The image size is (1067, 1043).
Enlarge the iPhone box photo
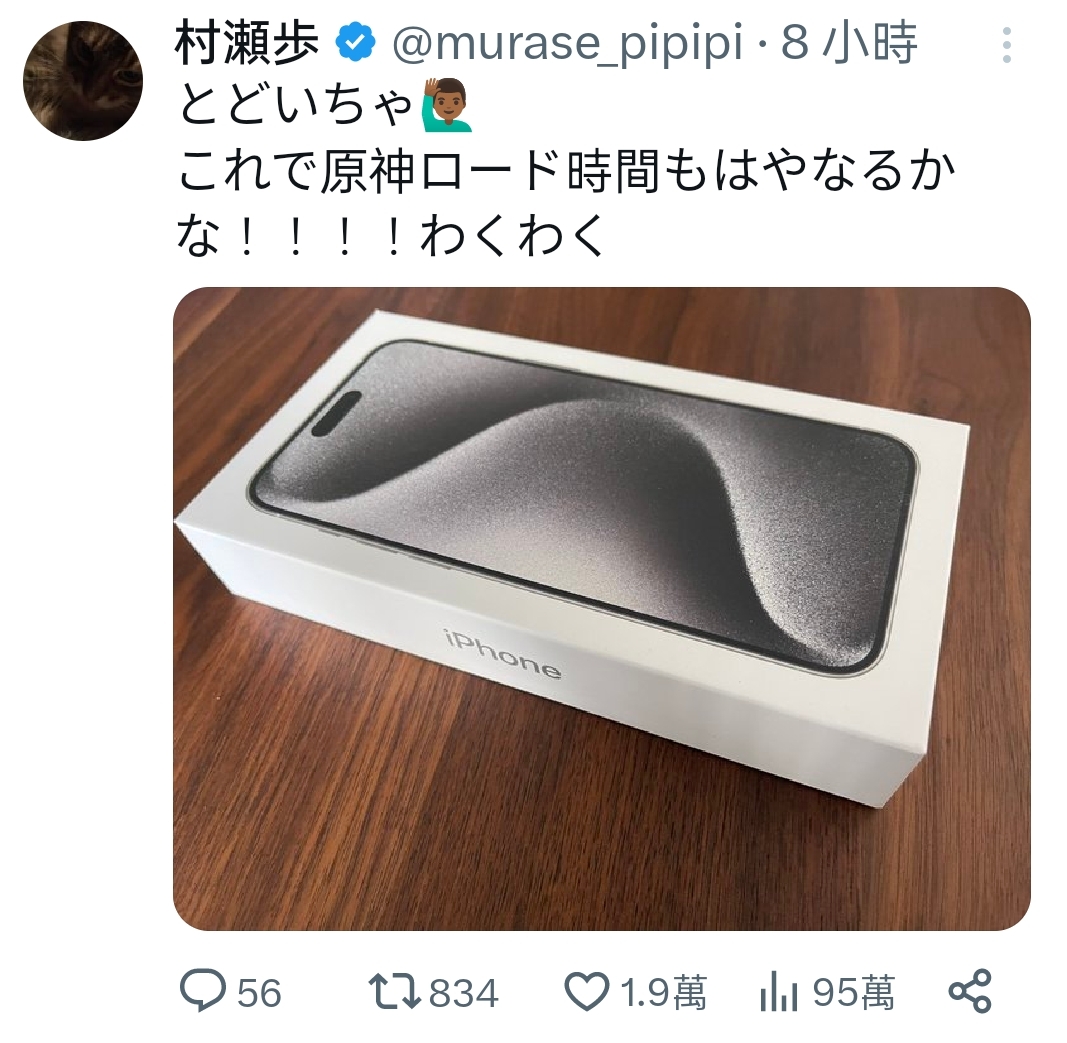[x=602, y=609]
